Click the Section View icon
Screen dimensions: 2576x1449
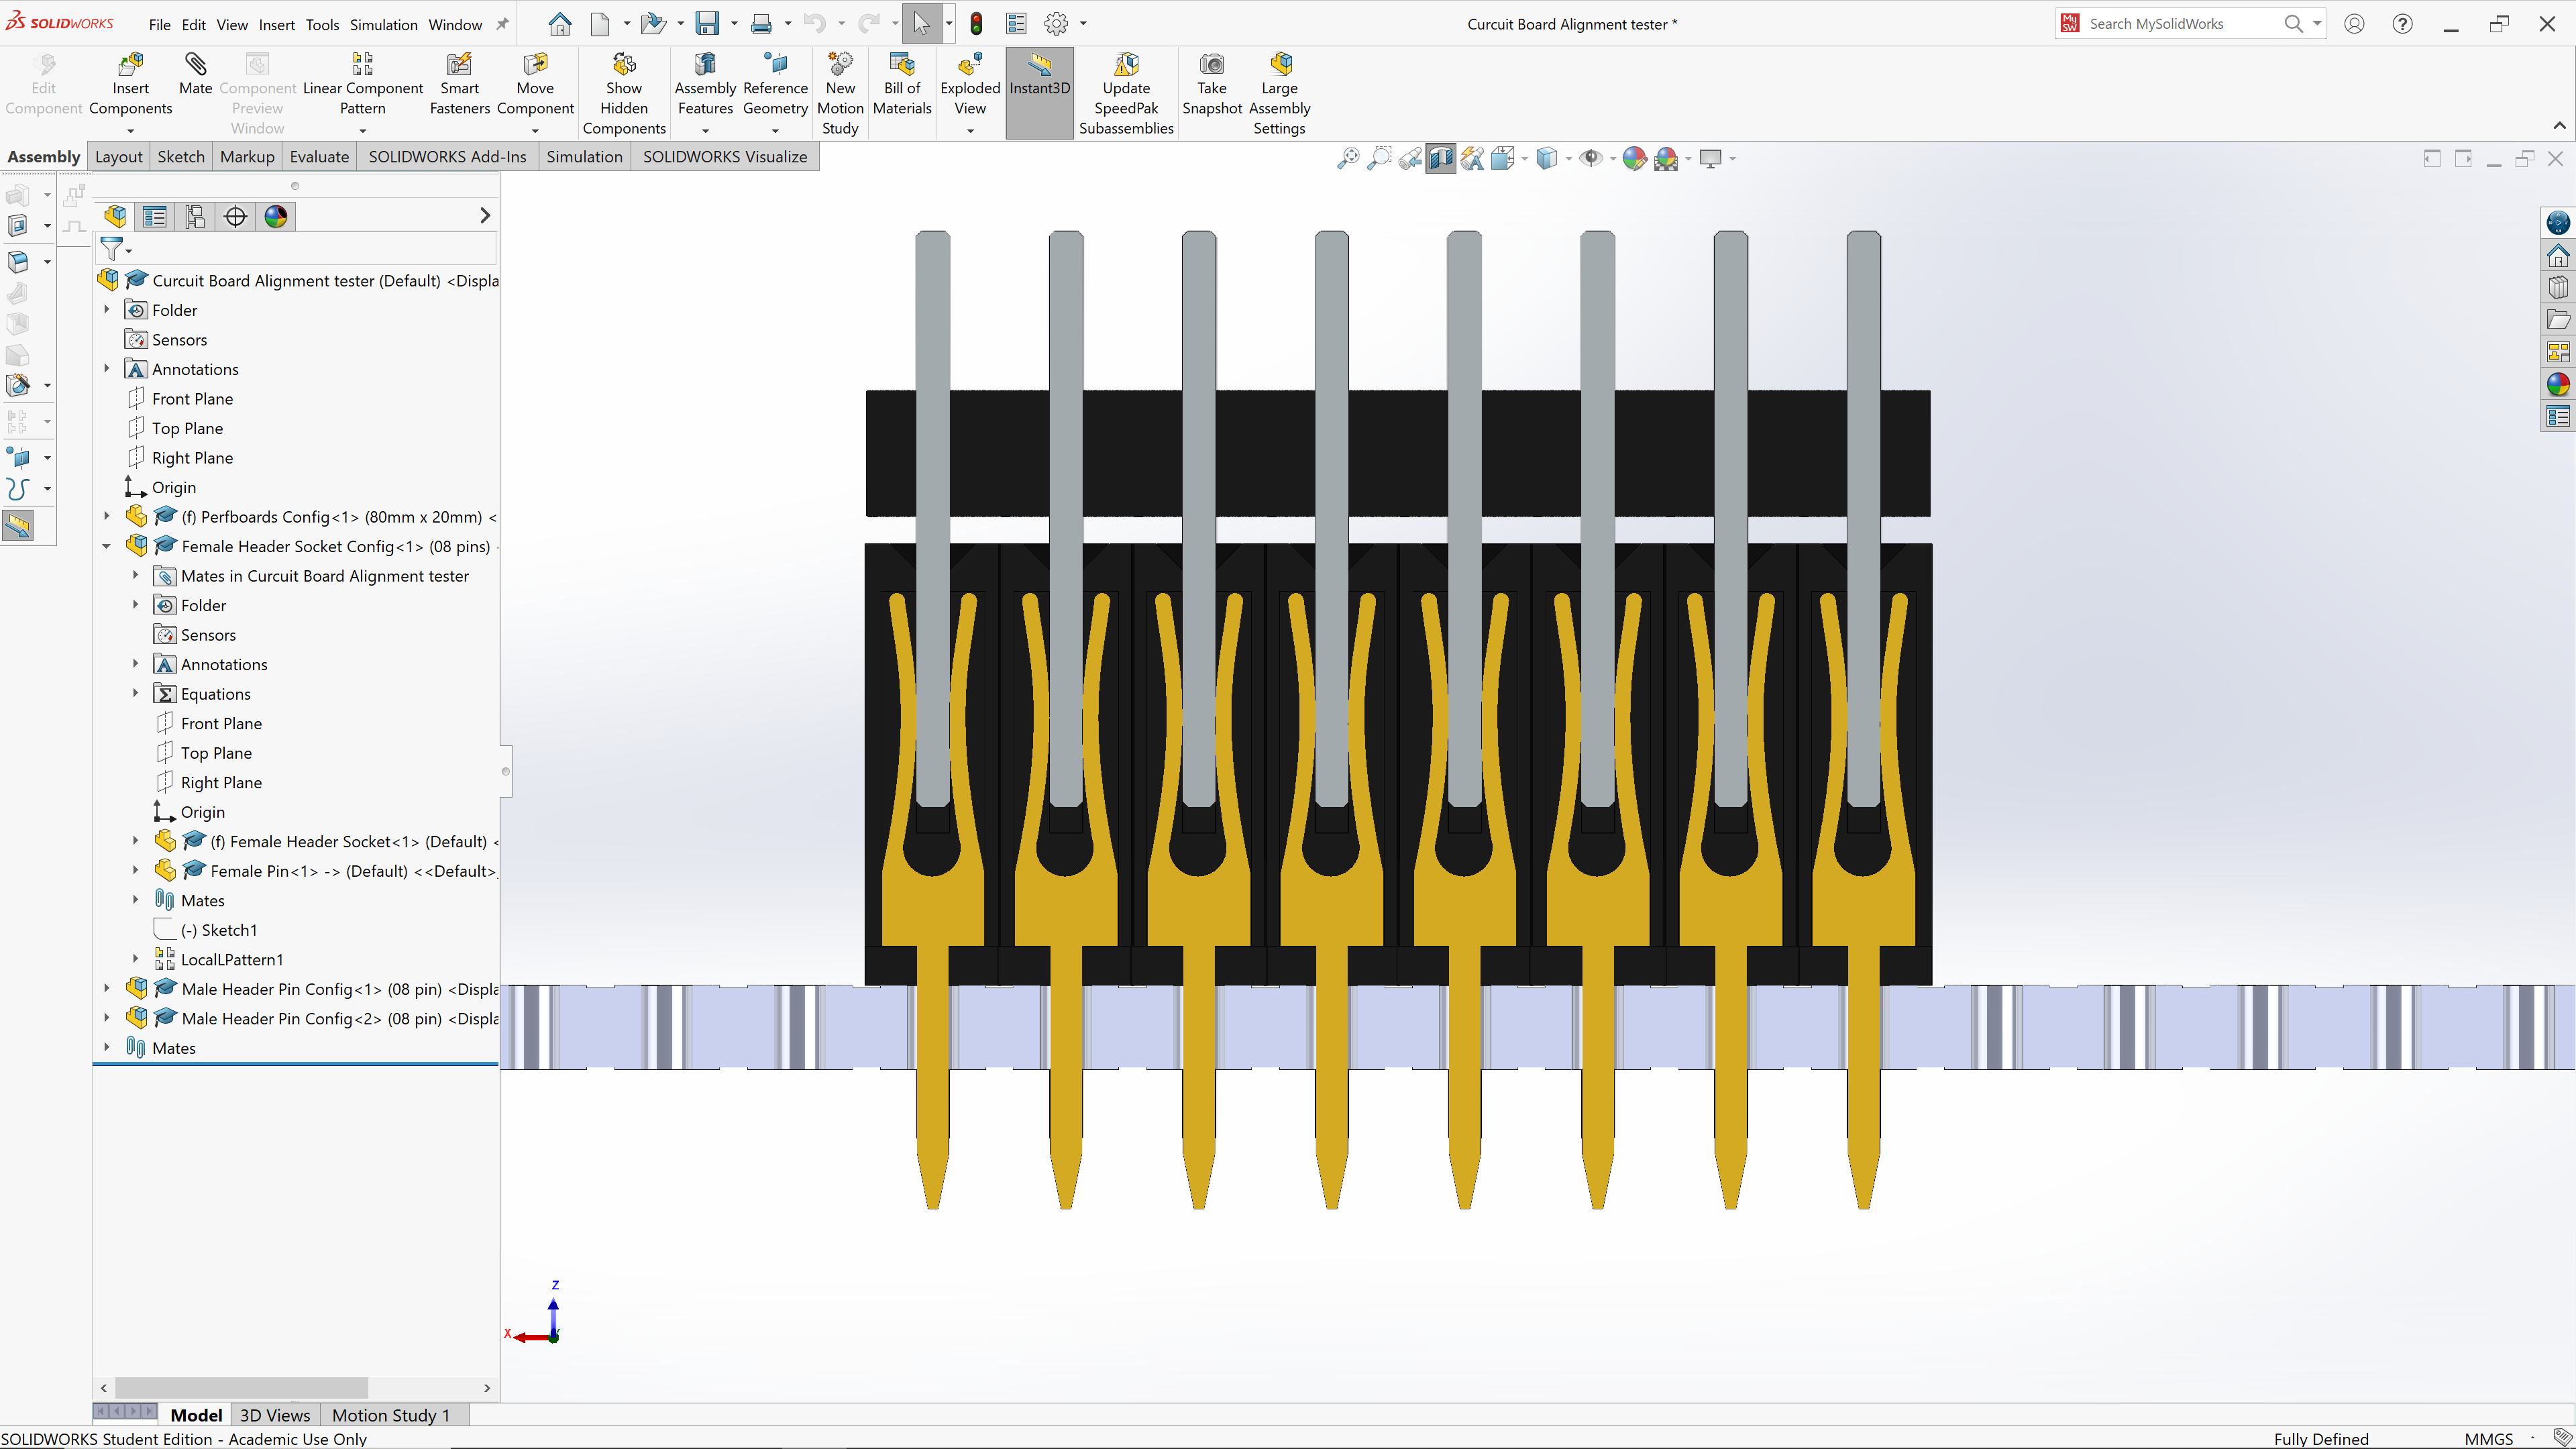coord(1440,158)
